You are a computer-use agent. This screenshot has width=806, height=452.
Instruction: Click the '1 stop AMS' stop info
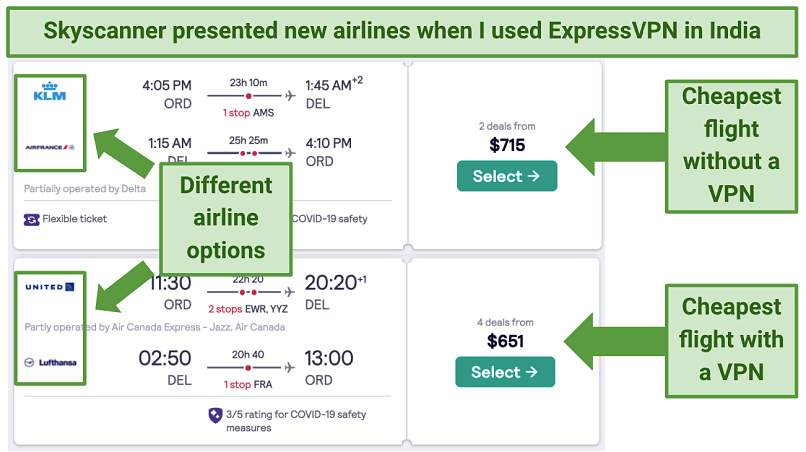pyautogui.click(x=249, y=113)
